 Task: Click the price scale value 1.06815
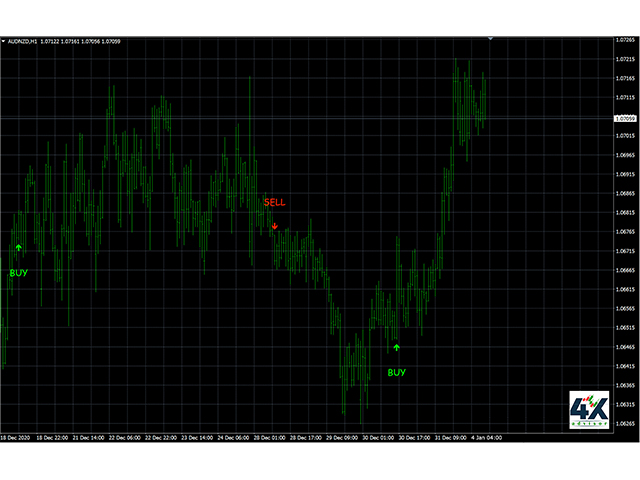click(625, 213)
